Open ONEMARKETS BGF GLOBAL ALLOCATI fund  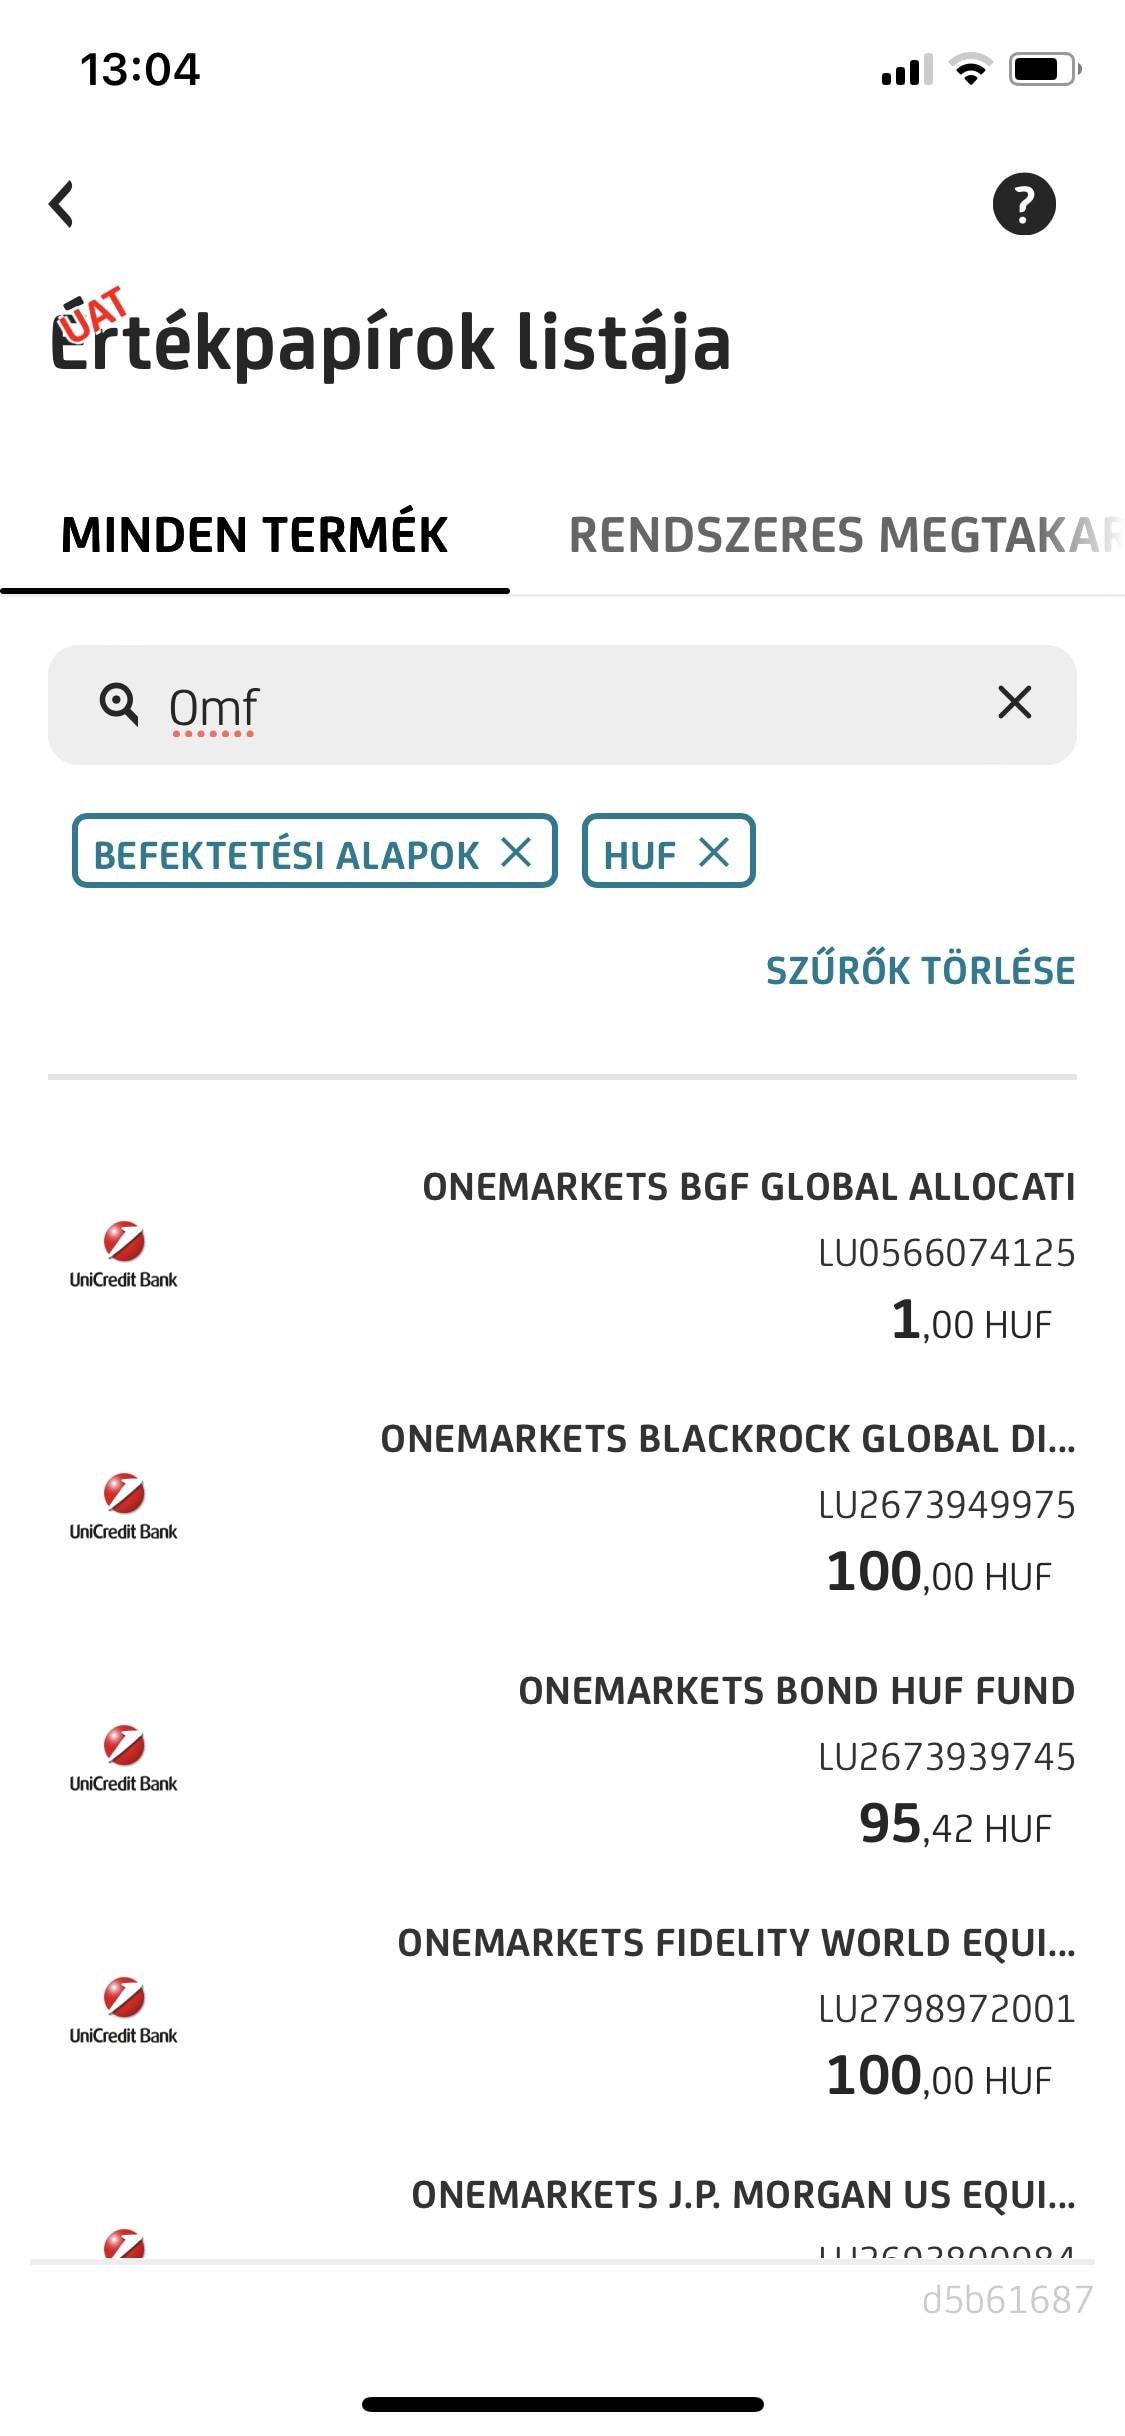click(x=748, y=1187)
